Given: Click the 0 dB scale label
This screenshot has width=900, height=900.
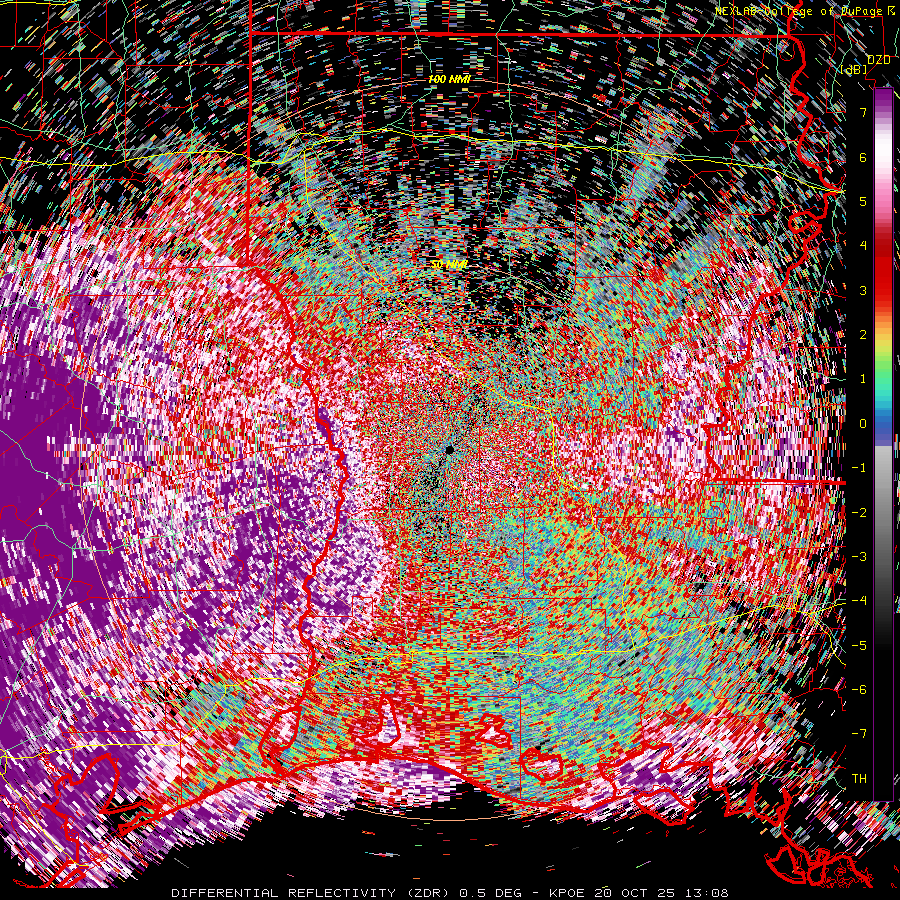Looking at the screenshot, I should pyautogui.click(x=863, y=424).
